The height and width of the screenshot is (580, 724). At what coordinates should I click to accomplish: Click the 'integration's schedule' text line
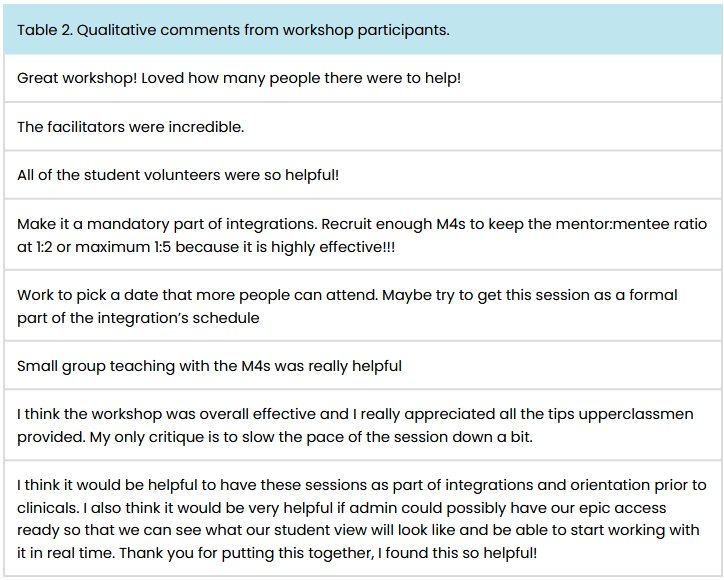[138, 318]
